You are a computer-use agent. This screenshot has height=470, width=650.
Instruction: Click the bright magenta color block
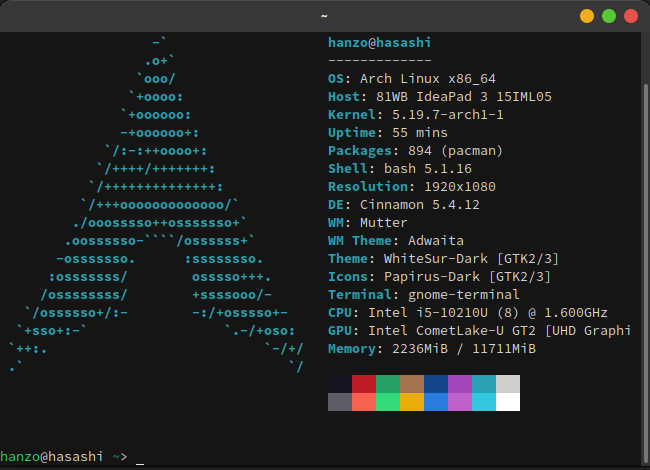[460, 402]
